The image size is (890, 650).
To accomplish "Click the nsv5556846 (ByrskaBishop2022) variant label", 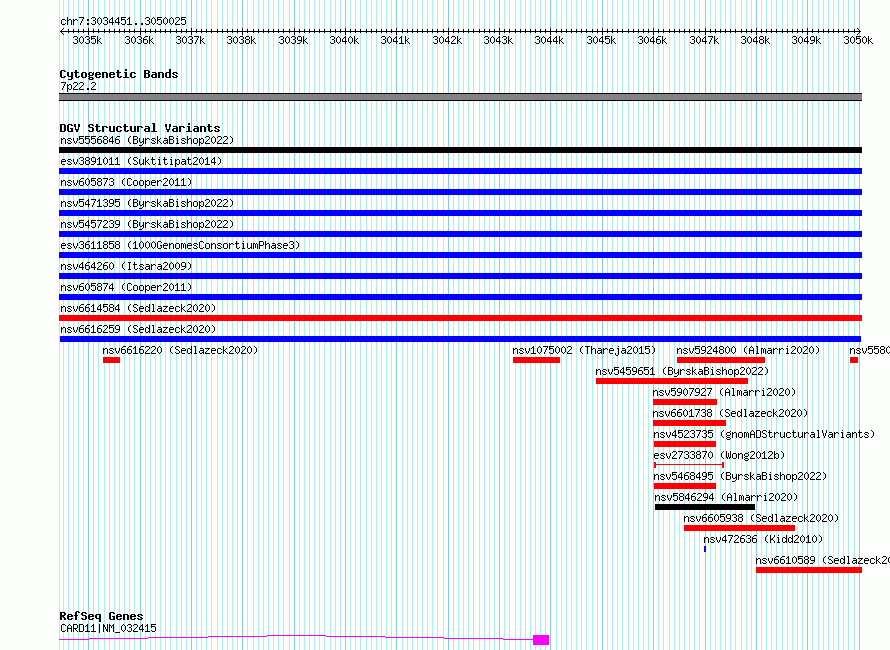I will click(x=147, y=140).
